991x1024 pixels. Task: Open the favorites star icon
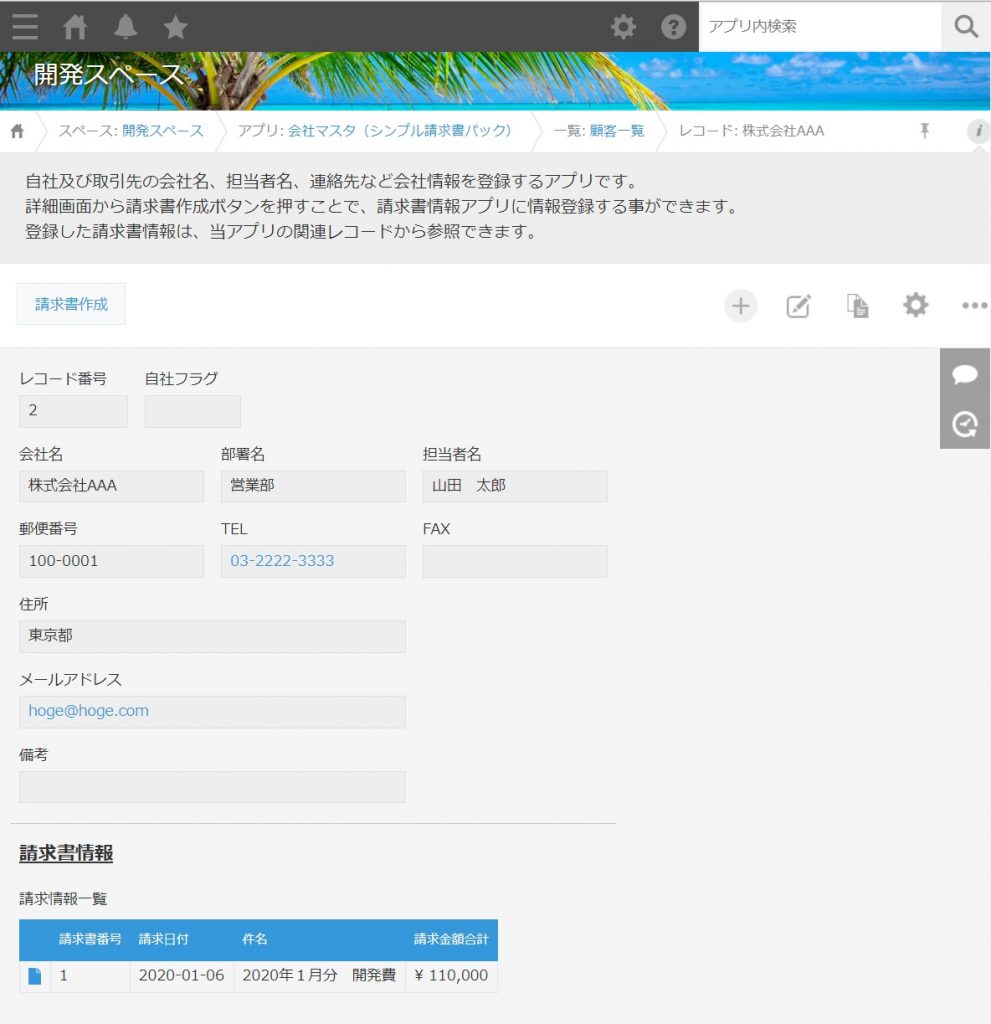point(175,27)
